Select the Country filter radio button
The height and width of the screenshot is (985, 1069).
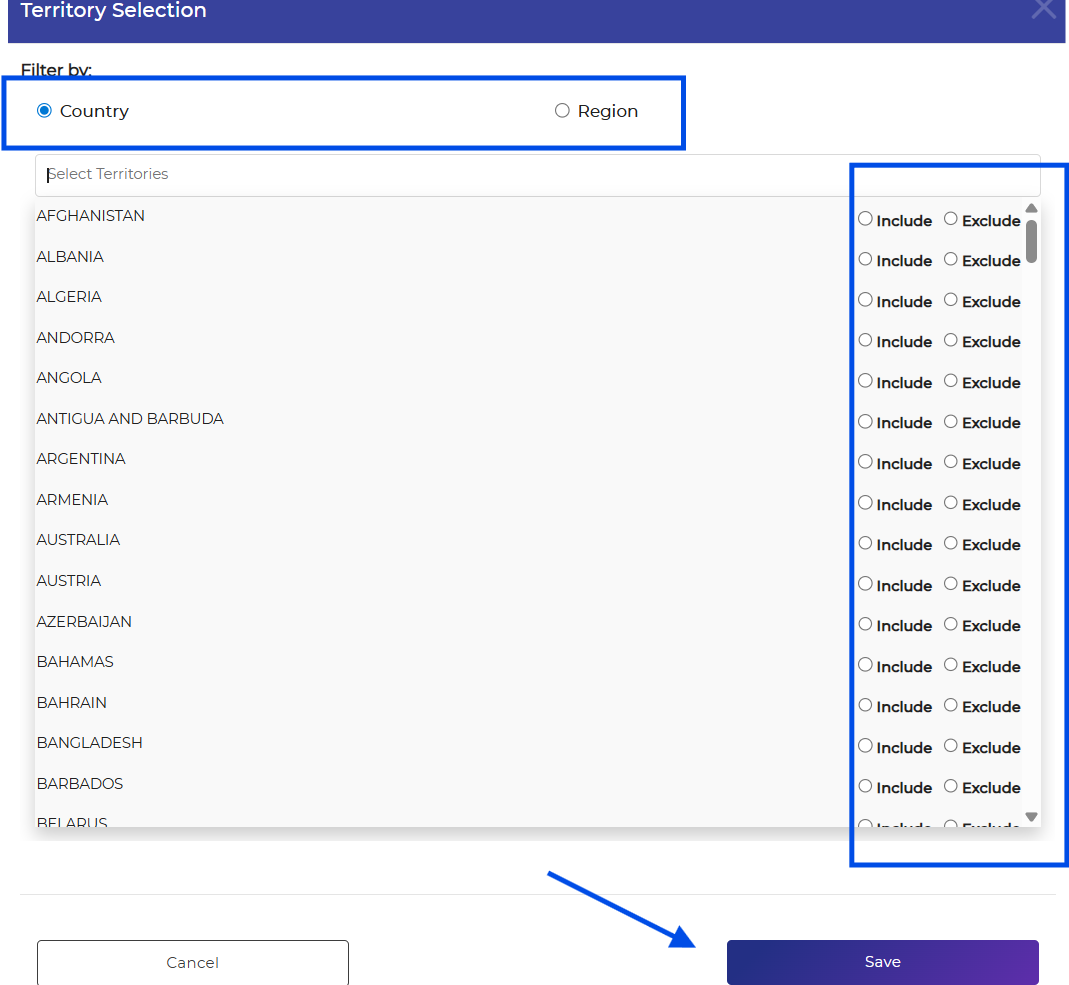point(44,111)
